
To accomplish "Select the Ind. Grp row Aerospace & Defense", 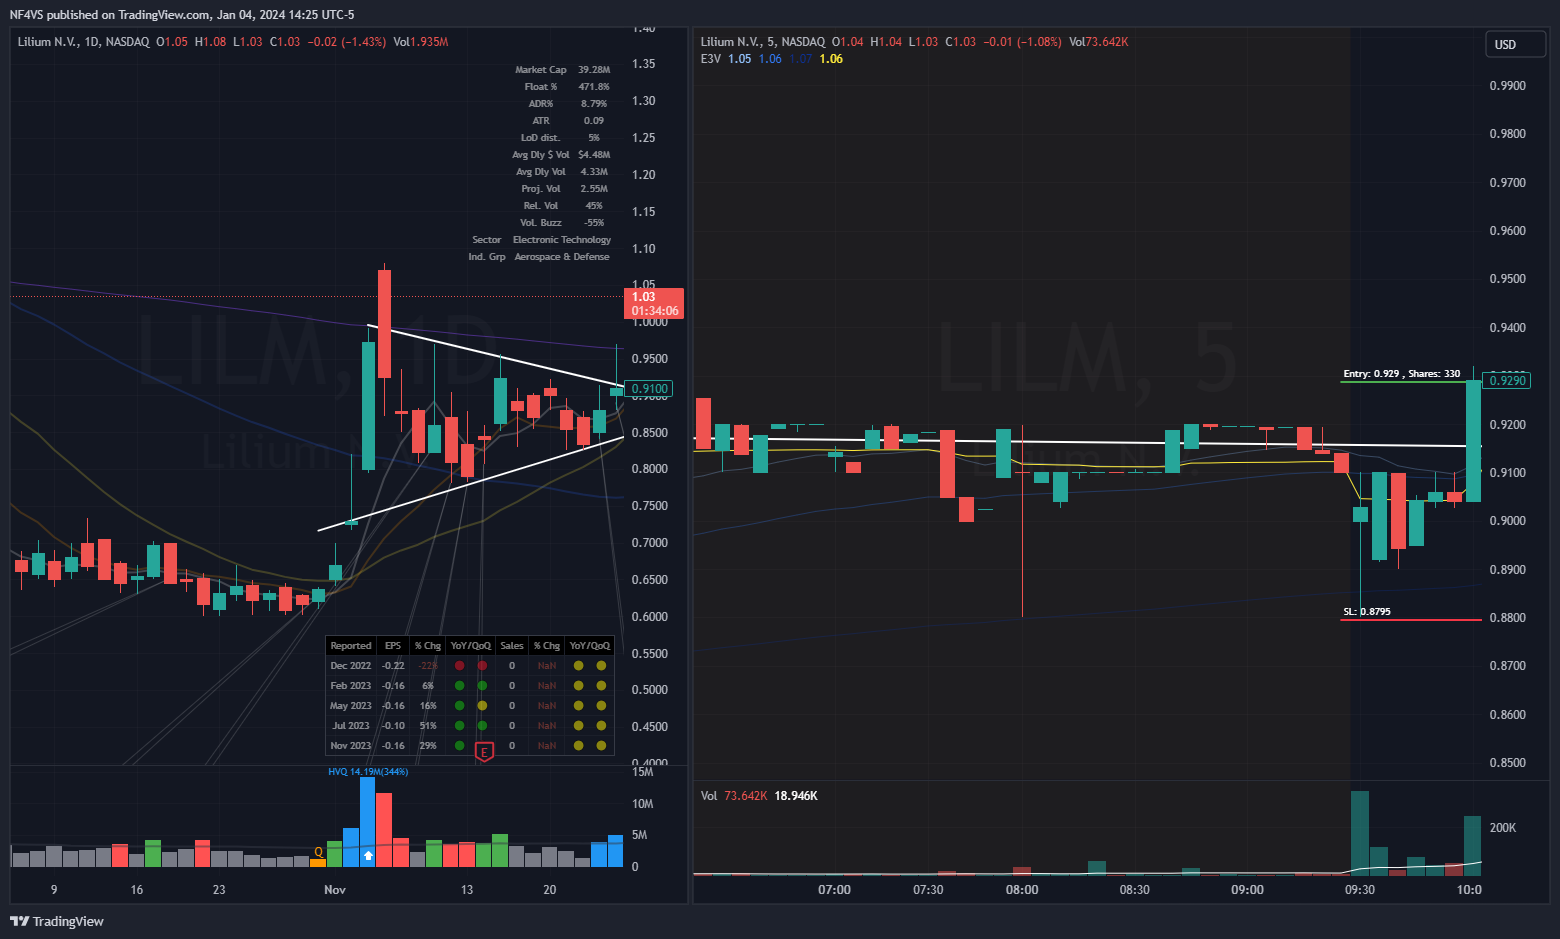I will pos(562,256).
